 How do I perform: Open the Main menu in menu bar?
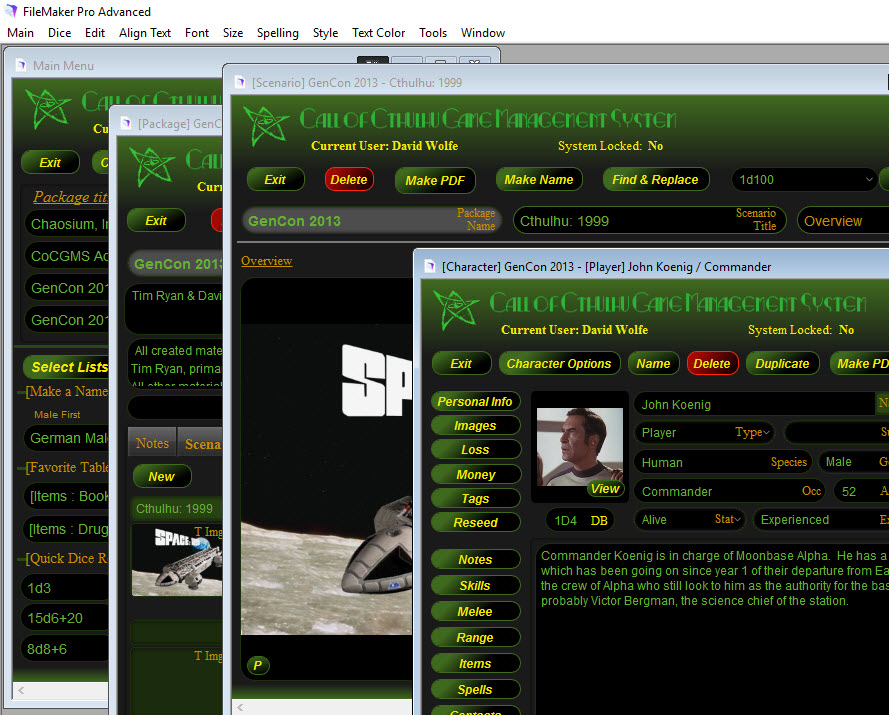click(x=20, y=33)
